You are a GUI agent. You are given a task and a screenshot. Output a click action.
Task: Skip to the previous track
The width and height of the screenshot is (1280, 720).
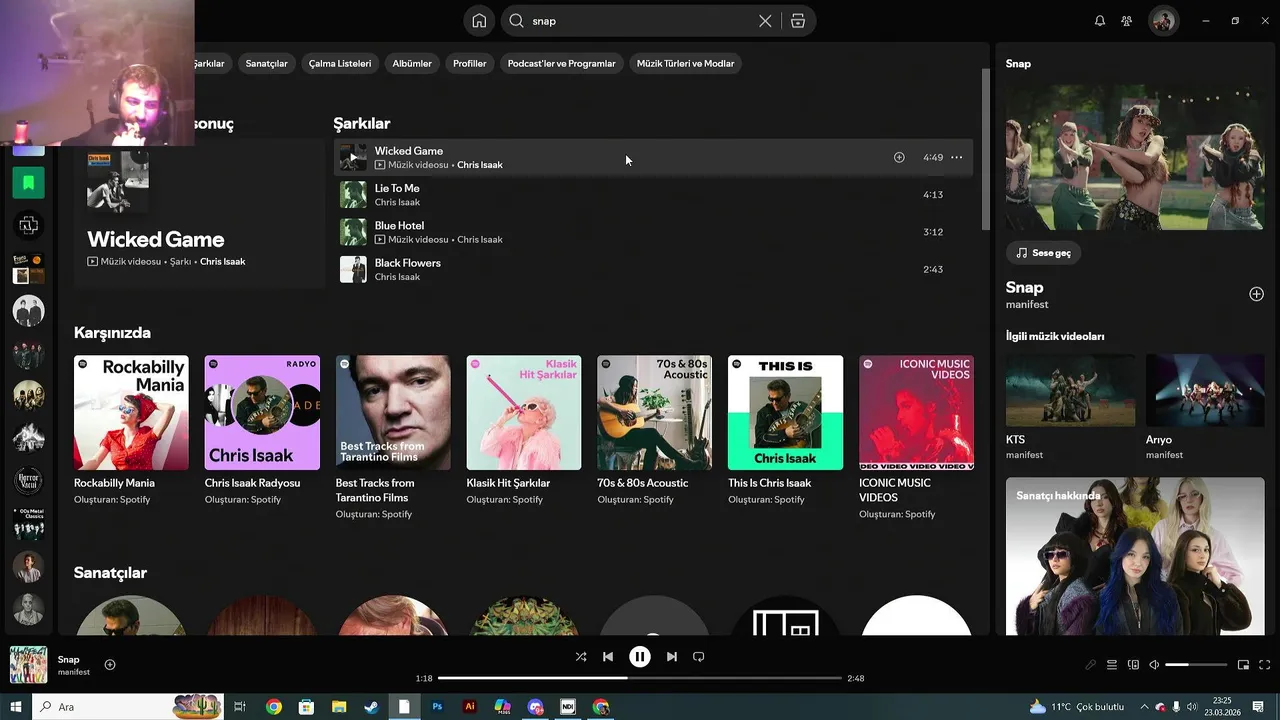click(608, 657)
